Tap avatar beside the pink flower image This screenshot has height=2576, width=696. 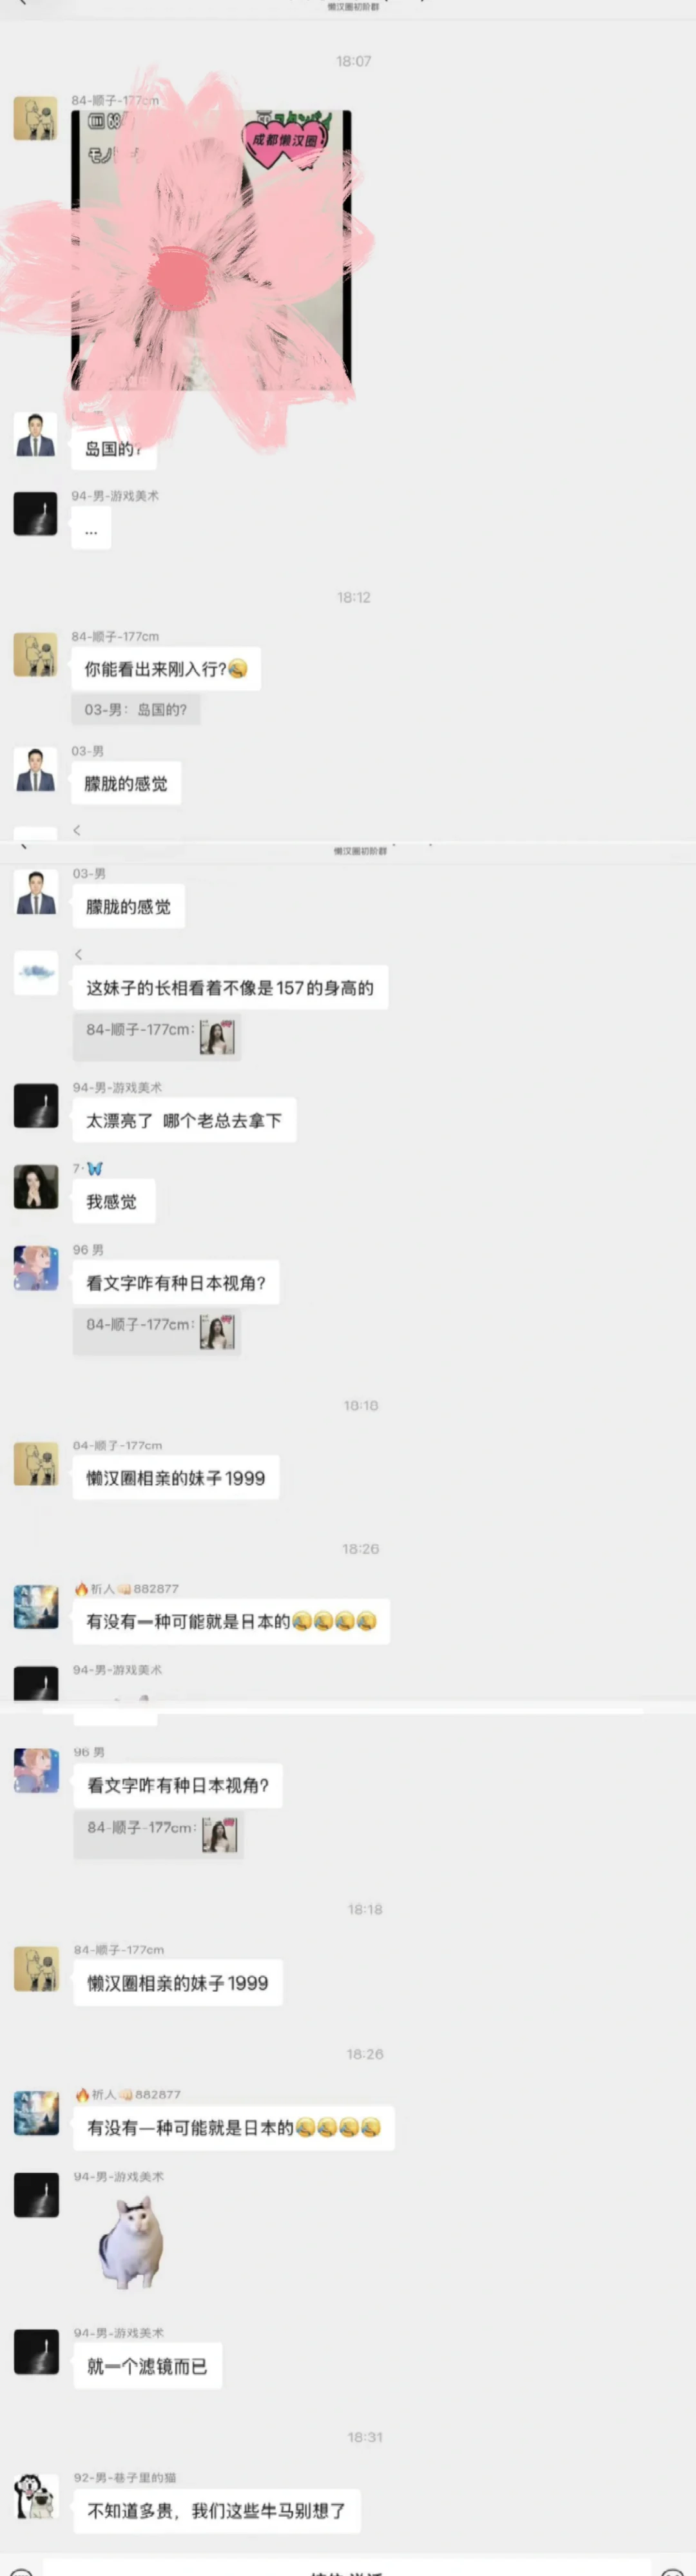coord(35,119)
